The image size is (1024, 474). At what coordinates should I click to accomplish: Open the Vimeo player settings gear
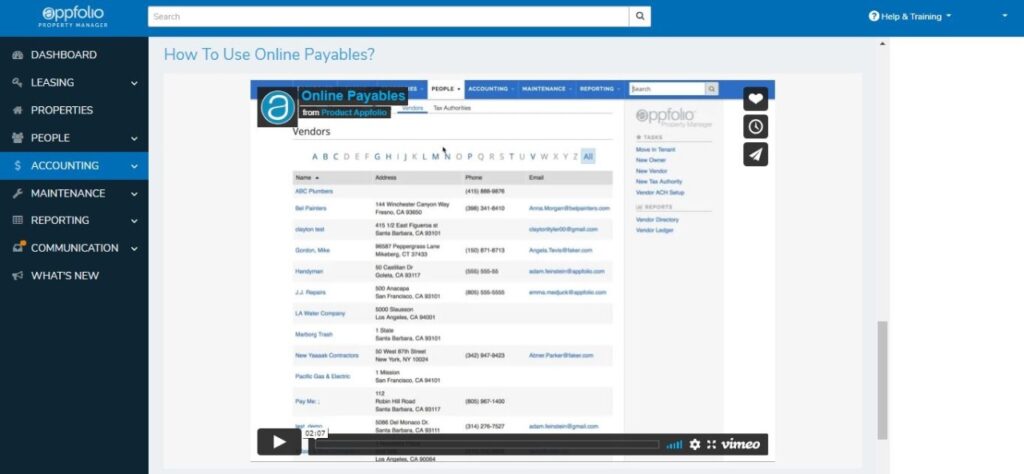[695, 444]
